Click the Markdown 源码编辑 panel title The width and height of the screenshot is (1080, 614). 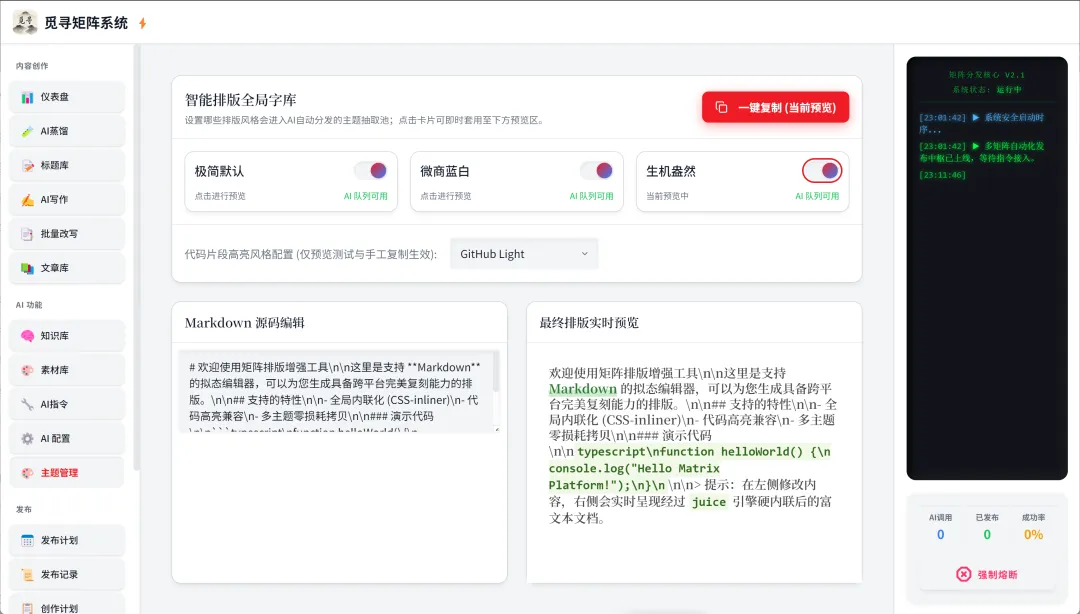(245, 323)
